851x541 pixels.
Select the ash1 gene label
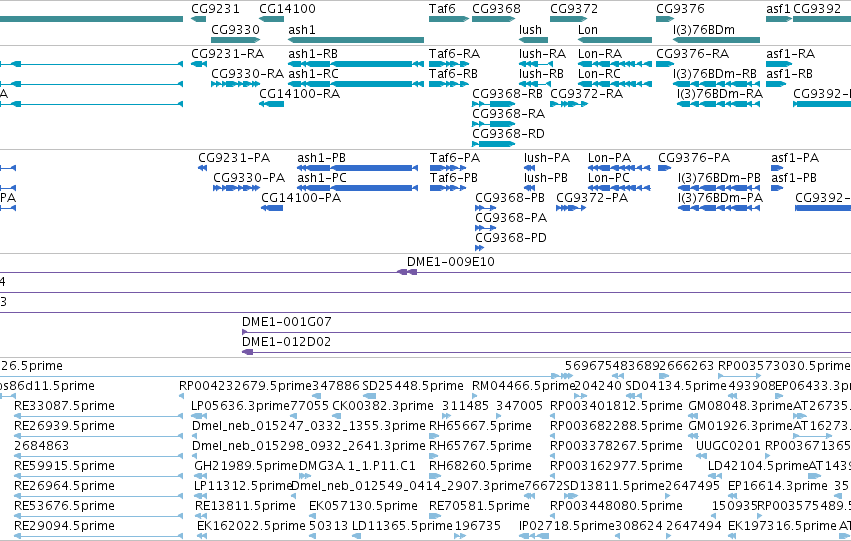(x=302, y=29)
